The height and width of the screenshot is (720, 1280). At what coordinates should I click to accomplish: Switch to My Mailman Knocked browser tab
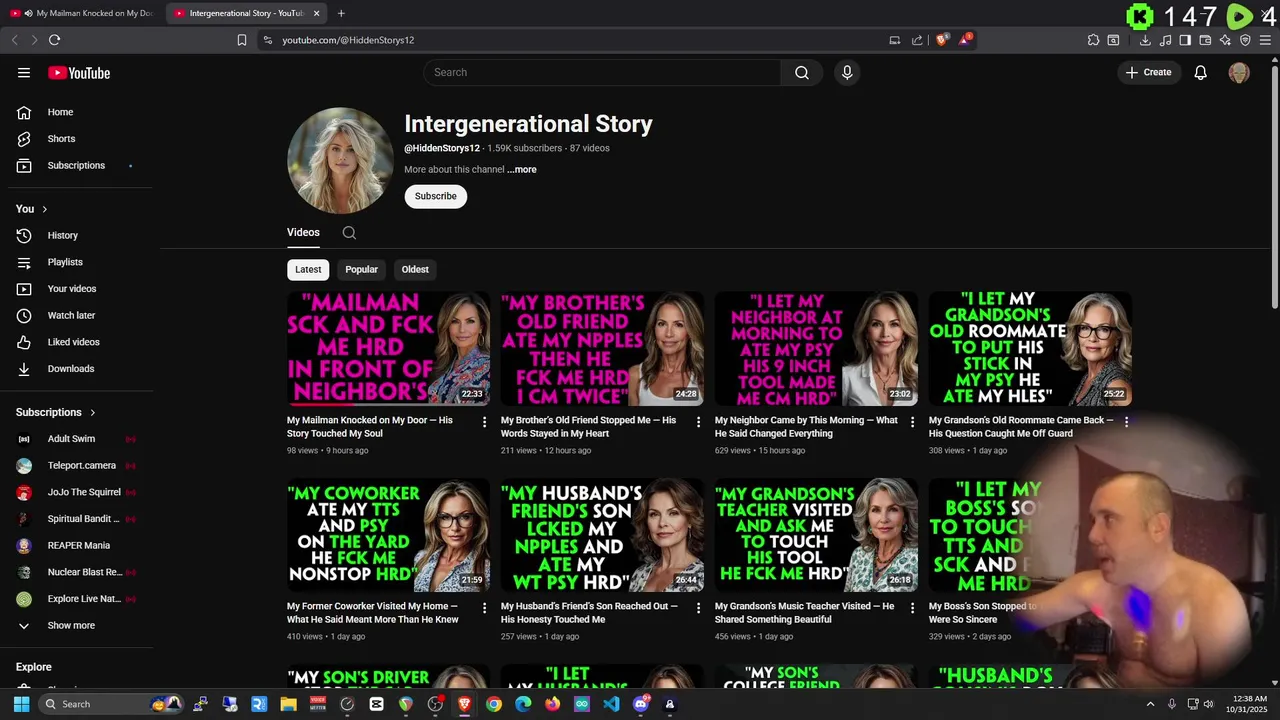82,13
